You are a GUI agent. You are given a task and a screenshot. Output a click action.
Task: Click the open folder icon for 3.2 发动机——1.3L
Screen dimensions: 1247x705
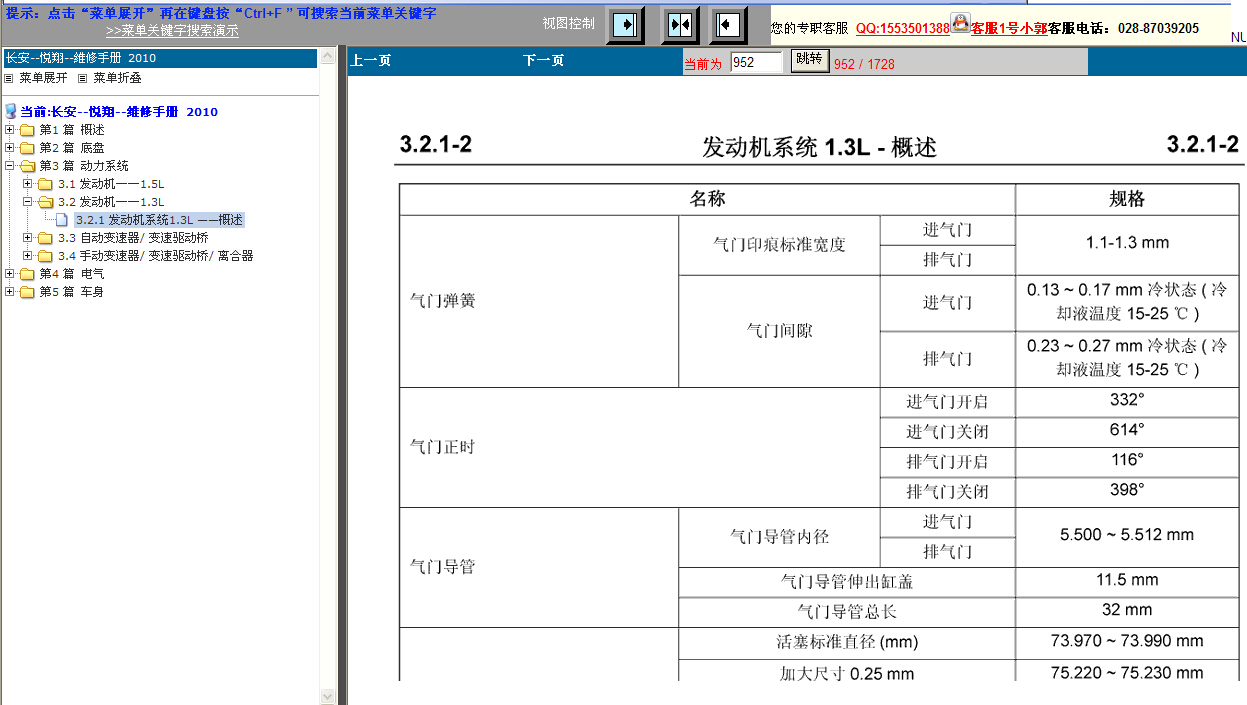pyautogui.click(x=45, y=202)
